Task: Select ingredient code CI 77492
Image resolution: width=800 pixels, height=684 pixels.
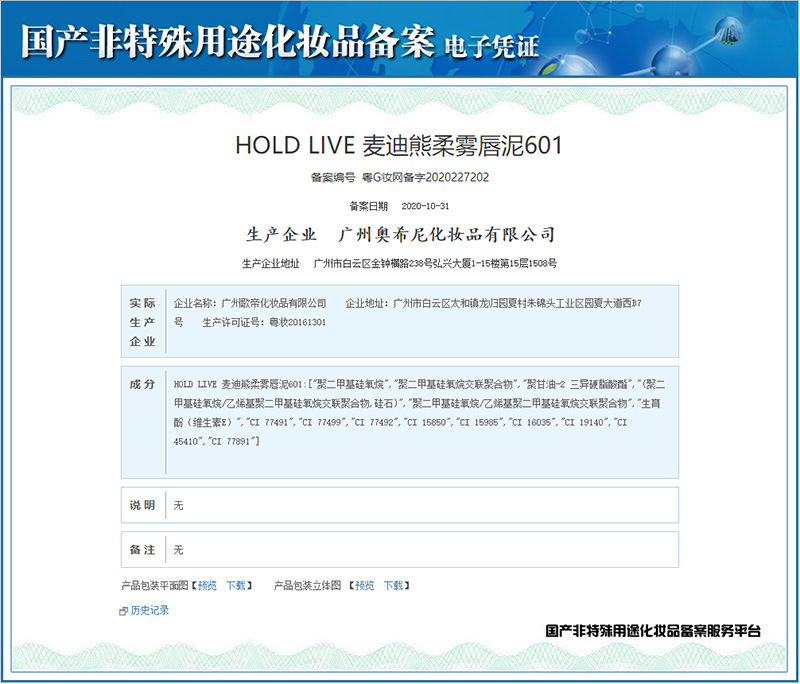Action: pyautogui.click(x=376, y=422)
